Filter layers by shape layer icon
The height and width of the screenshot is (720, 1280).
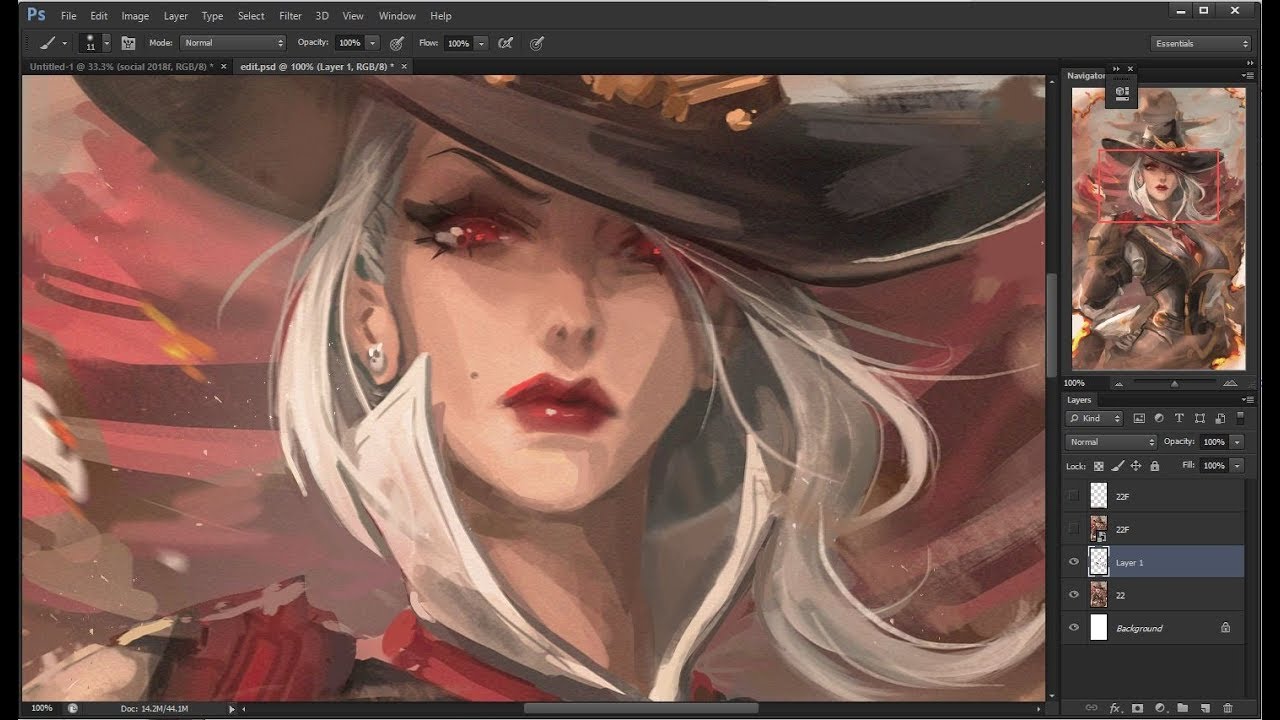1199,418
